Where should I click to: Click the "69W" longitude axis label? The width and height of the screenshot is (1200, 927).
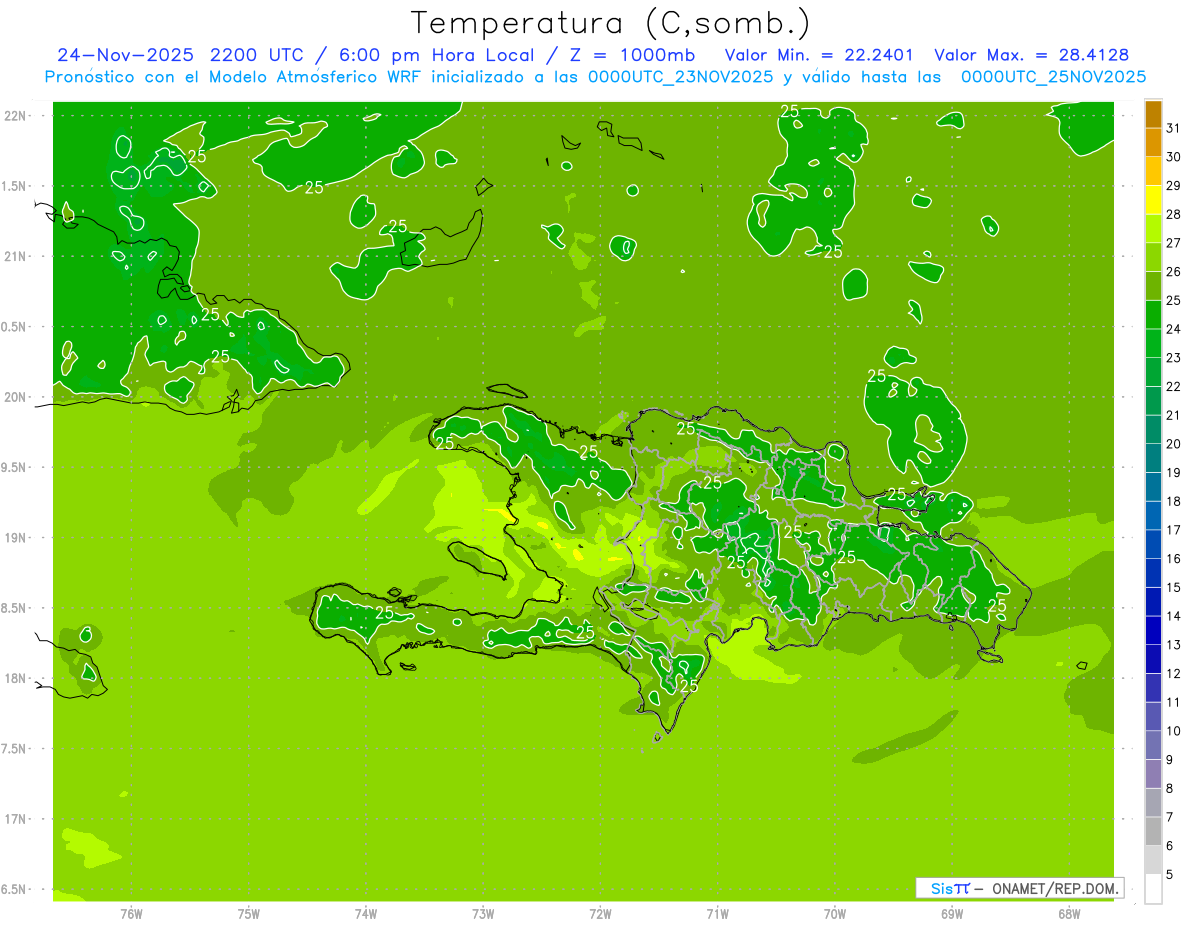(952, 914)
